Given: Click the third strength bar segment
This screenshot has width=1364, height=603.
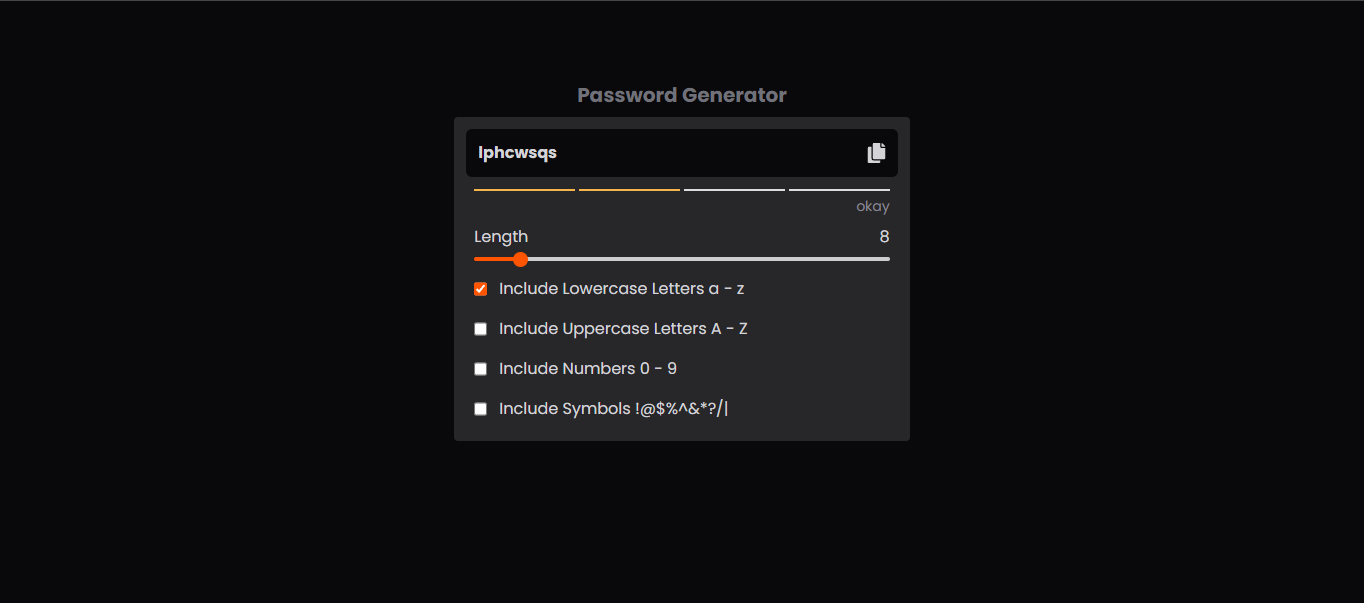Looking at the screenshot, I should (x=734, y=189).
